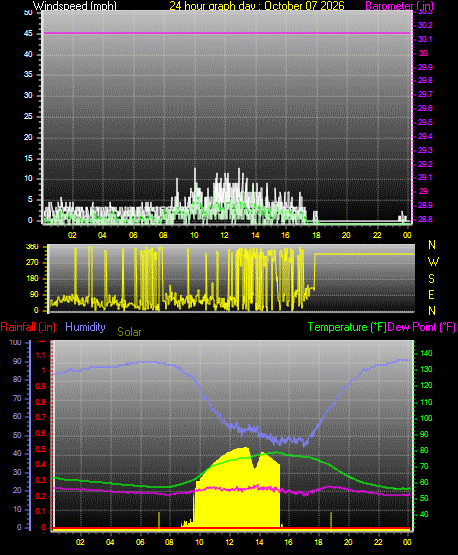Click the 70 value on humidity axis
The height and width of the screenshot is (555, 458).
[17, 399]
